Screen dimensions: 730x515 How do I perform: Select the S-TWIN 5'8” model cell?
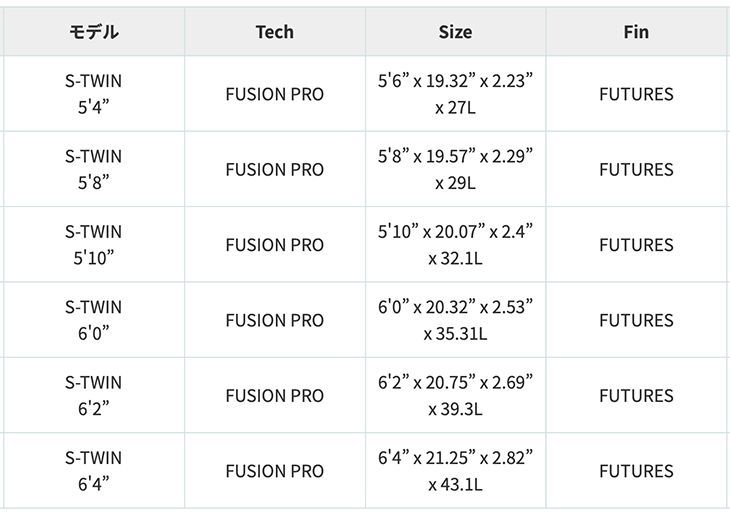tap(94, 169)
